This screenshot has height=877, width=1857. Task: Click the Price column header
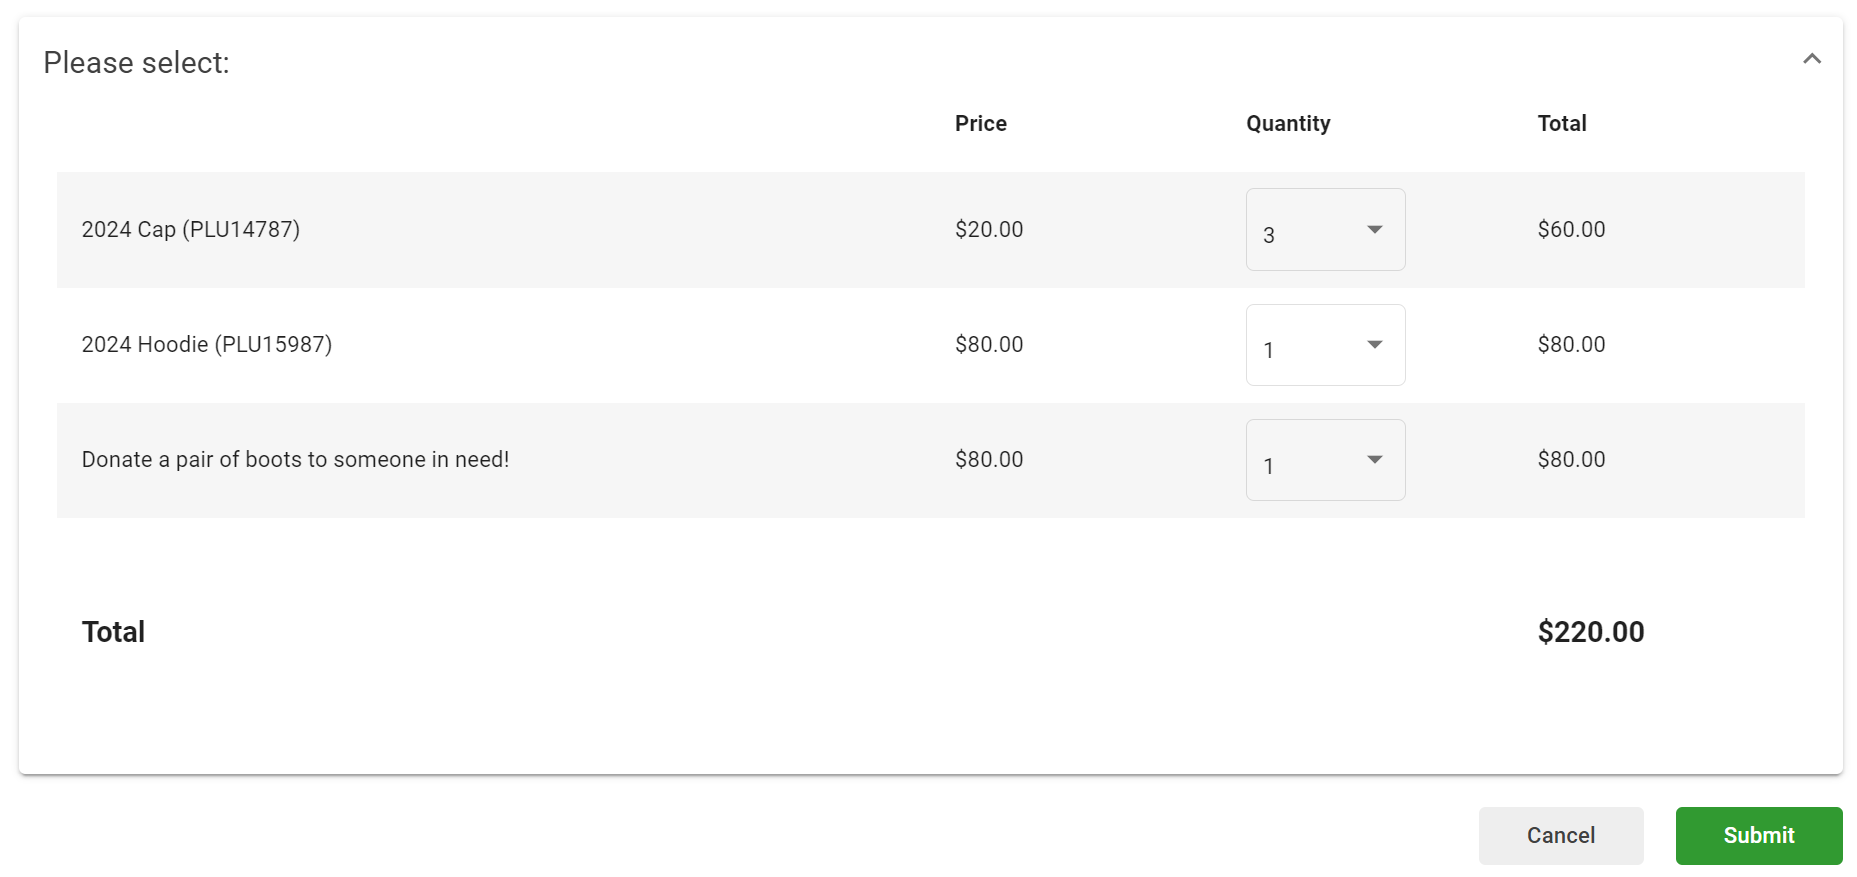tap(980, 123)
